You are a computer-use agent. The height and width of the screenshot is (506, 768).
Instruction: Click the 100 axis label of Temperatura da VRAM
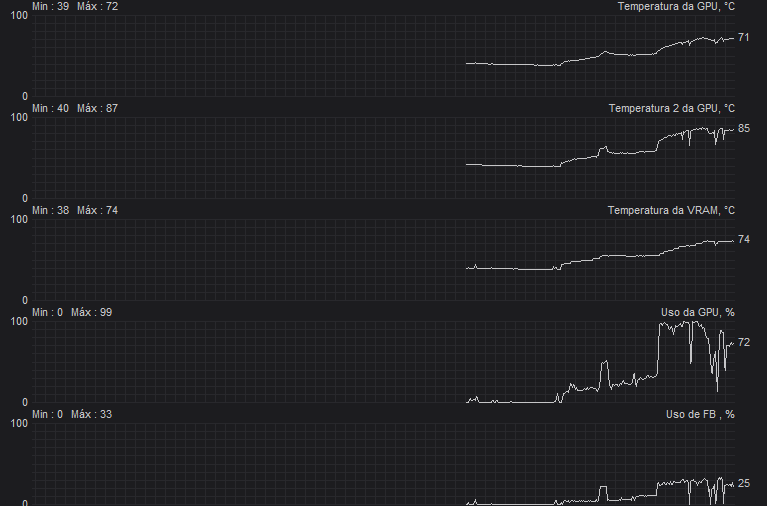click(x=19, y=219)
